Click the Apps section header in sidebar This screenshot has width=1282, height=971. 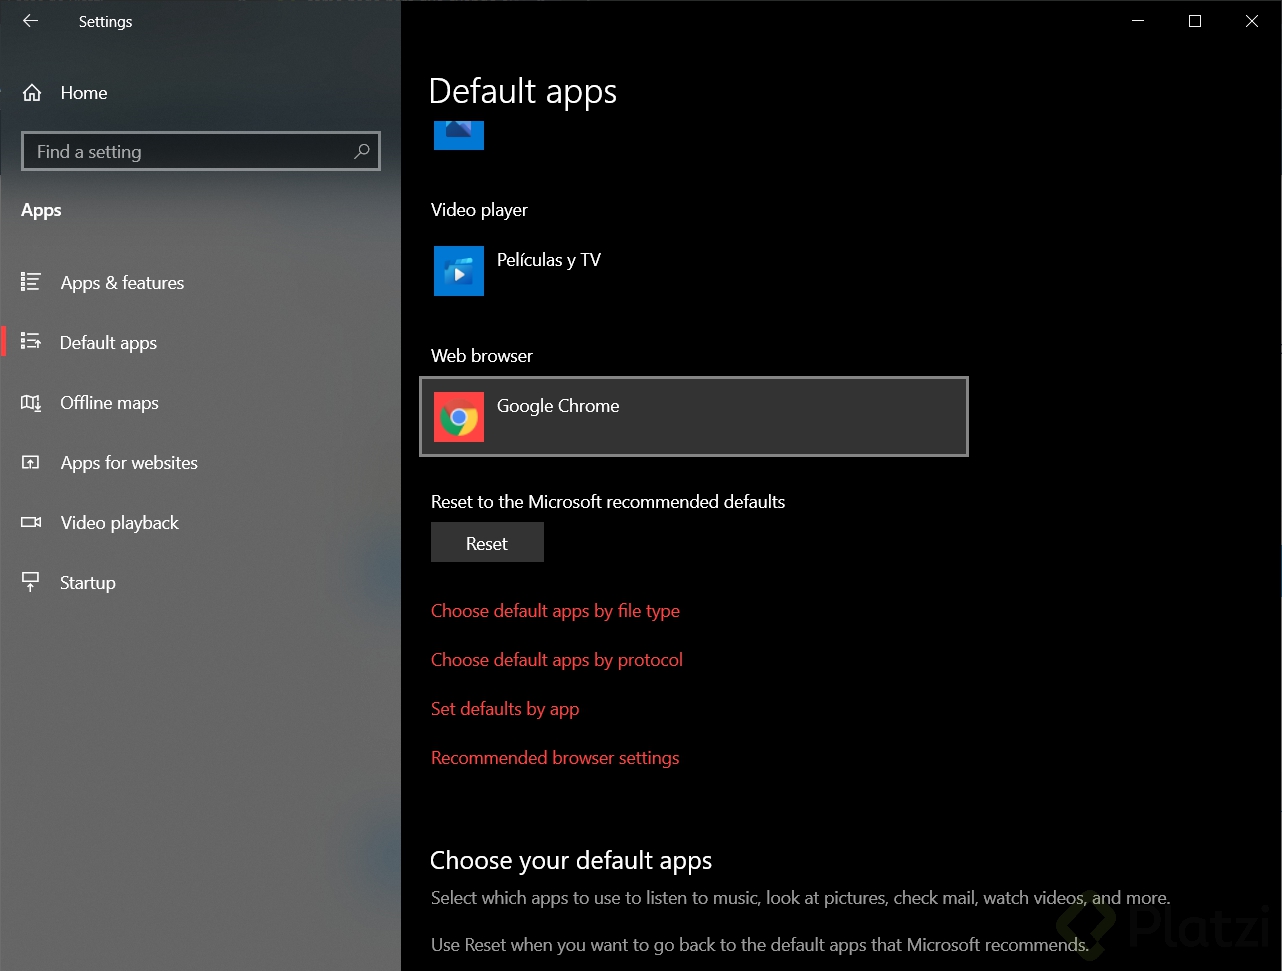pos(41,210)
